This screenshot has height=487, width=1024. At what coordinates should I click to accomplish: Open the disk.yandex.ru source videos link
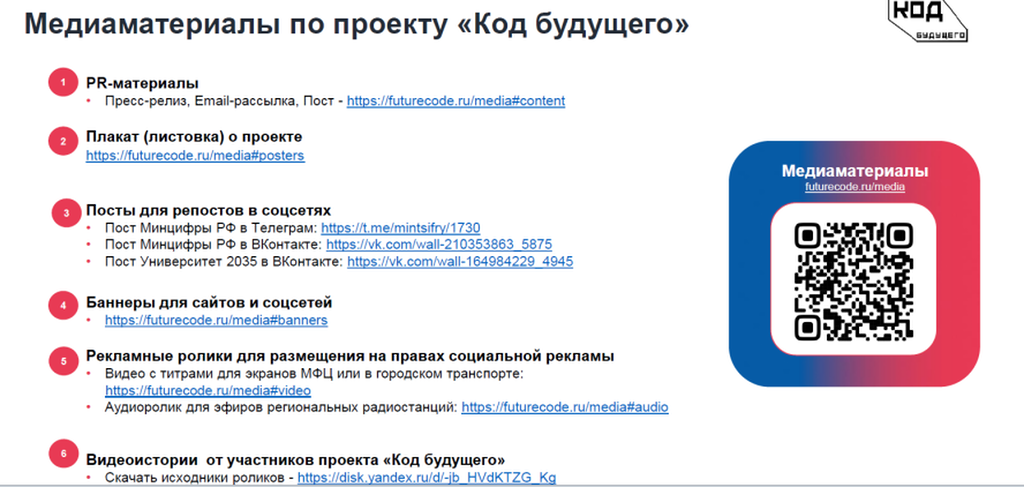[427, 477]
